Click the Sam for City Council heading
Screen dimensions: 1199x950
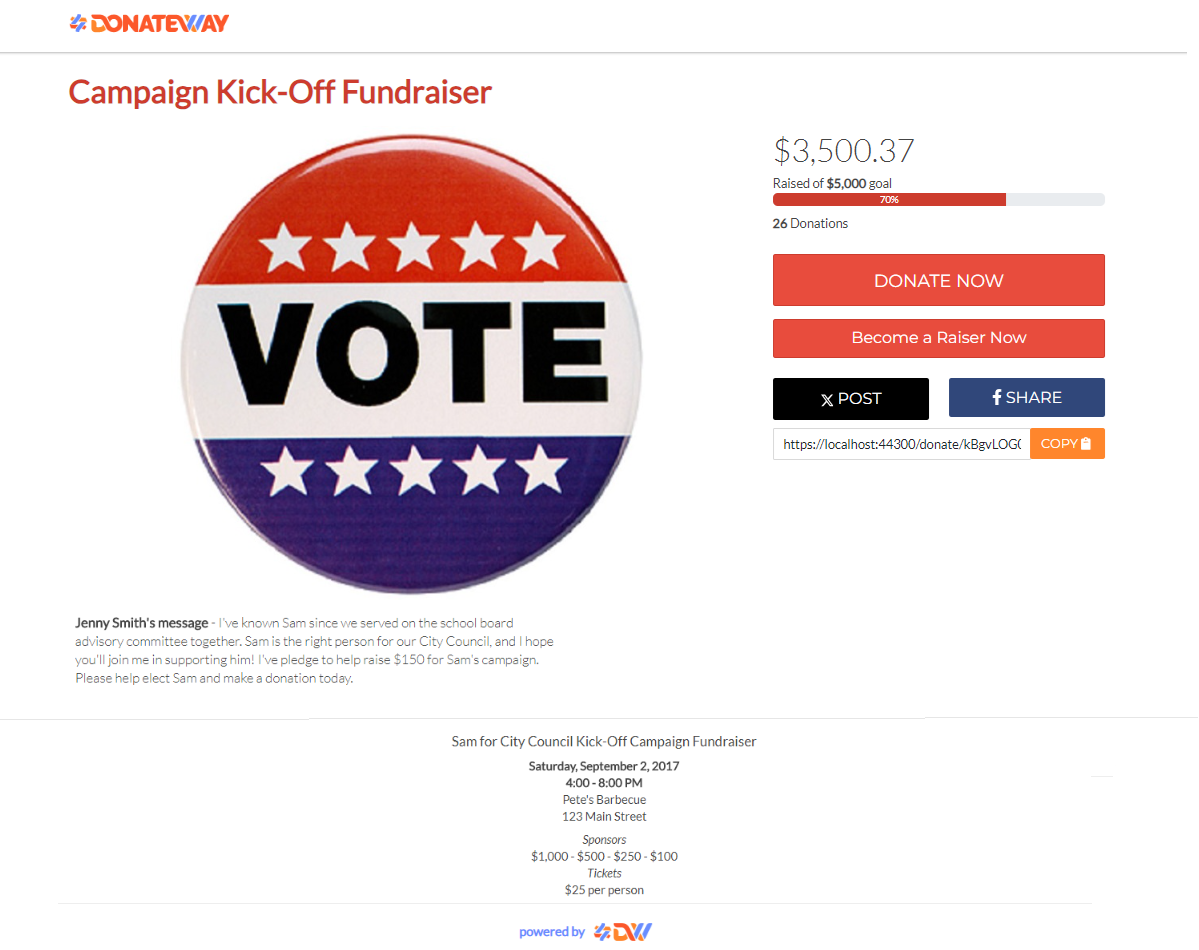point(604,742)
